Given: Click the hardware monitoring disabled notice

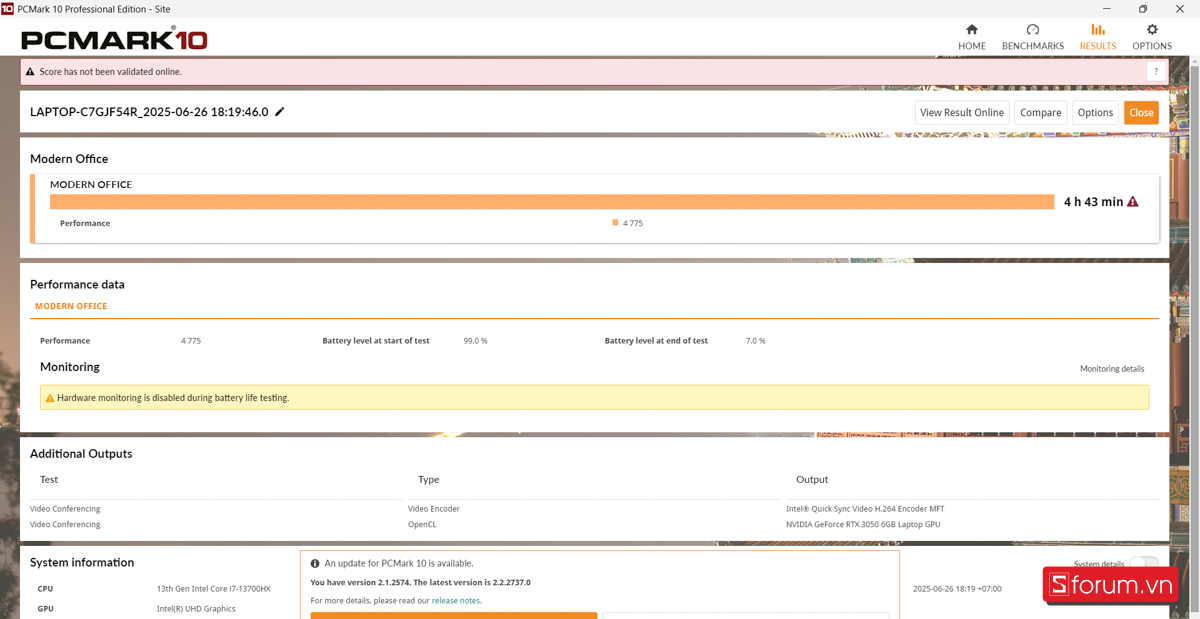Looking at the screenshot, I should click(594, 398).
